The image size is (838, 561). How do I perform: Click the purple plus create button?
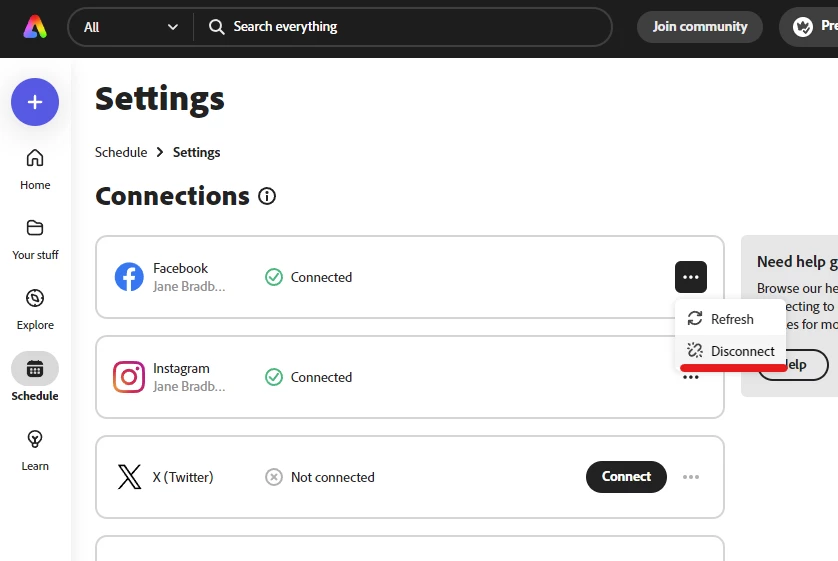coord(35,102)
